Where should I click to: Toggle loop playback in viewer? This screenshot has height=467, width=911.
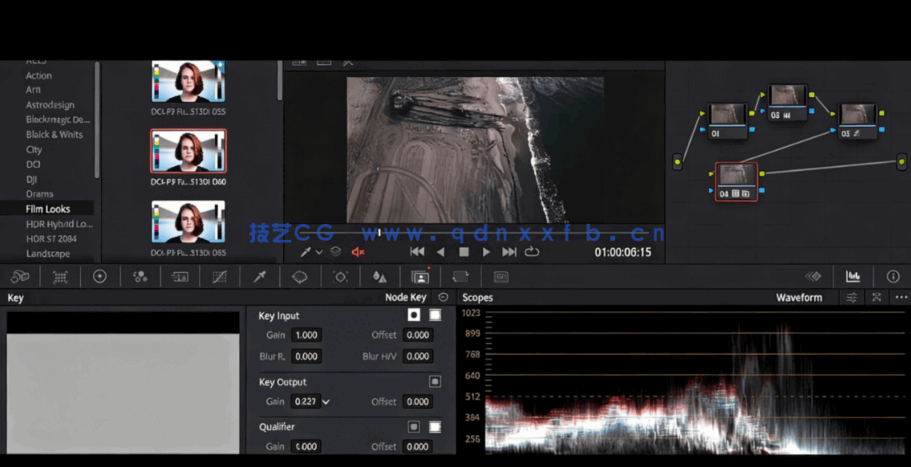[532, 252]
